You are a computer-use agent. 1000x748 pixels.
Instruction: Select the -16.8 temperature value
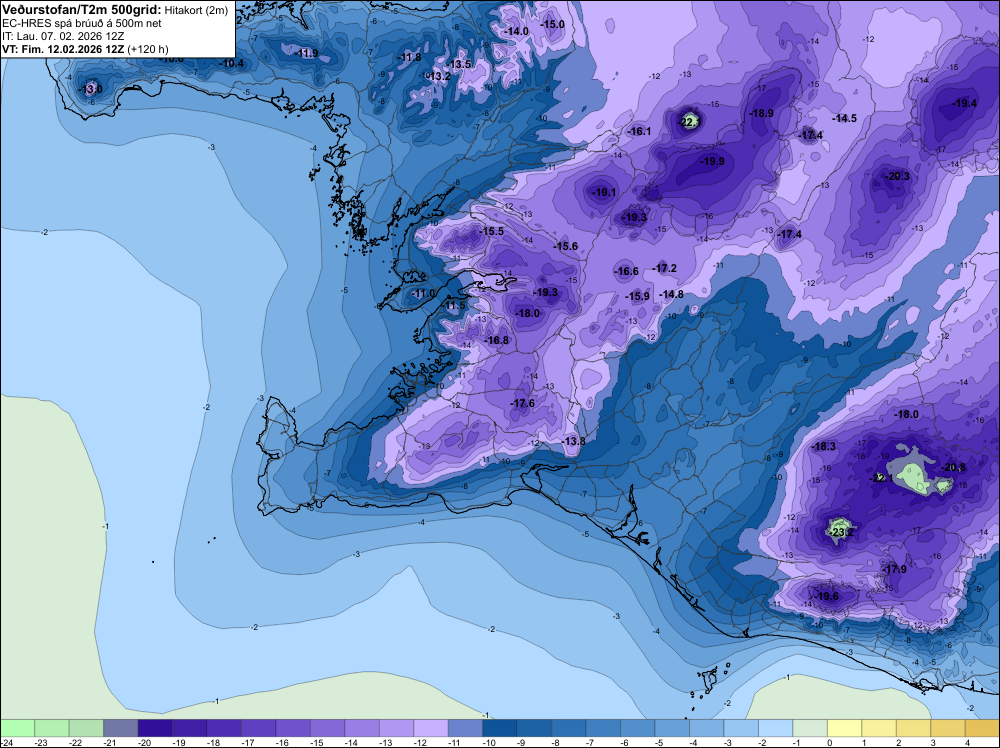497,341
